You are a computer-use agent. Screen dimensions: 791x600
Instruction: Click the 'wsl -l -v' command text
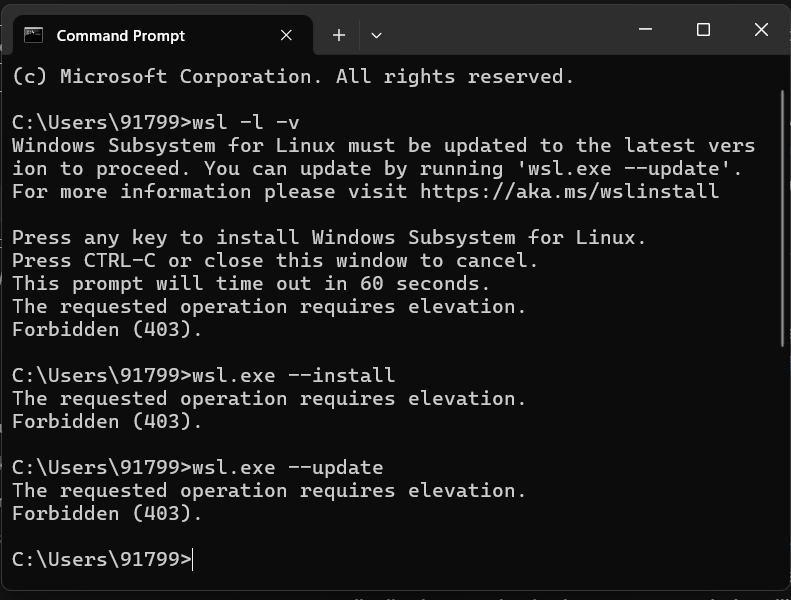coord(246,123)
